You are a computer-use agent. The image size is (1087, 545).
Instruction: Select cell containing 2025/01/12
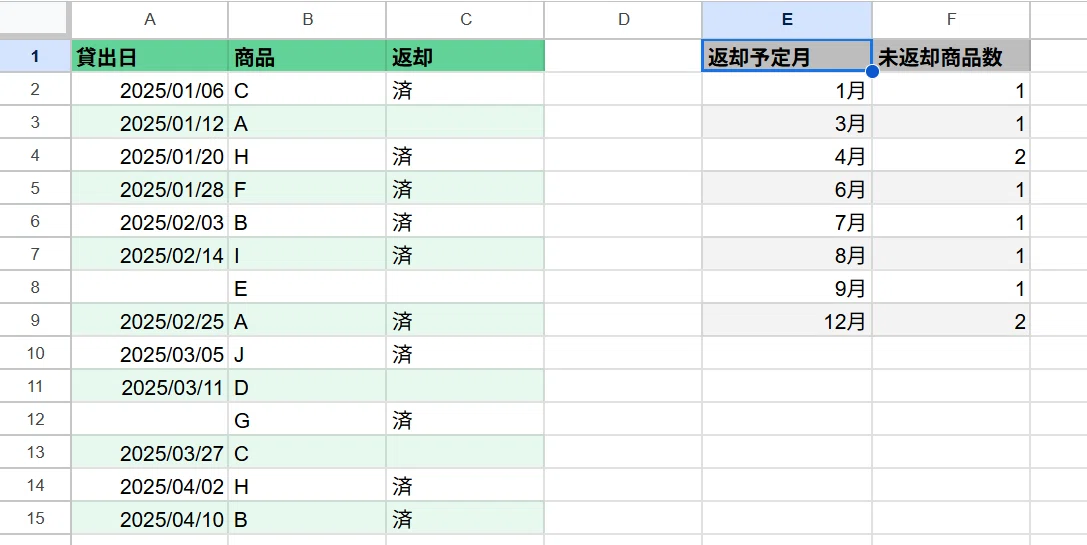(150, 123)
